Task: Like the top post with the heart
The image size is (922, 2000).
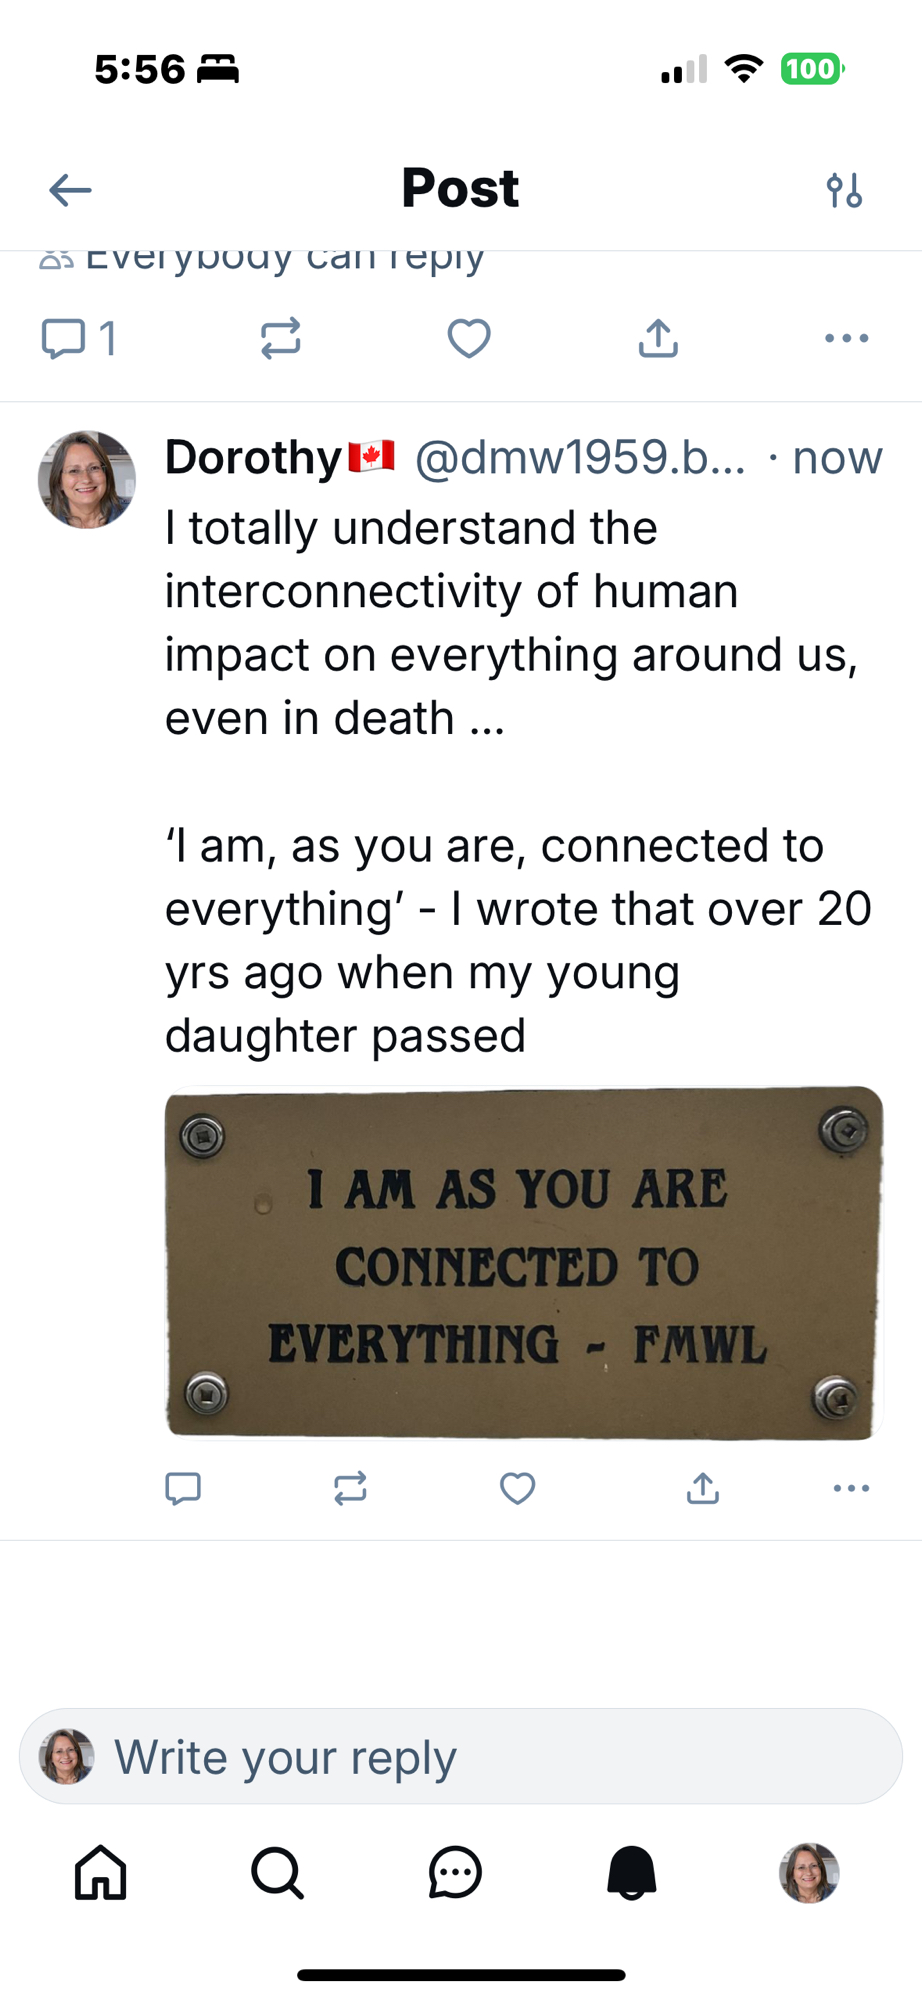Action: point(468,338)
